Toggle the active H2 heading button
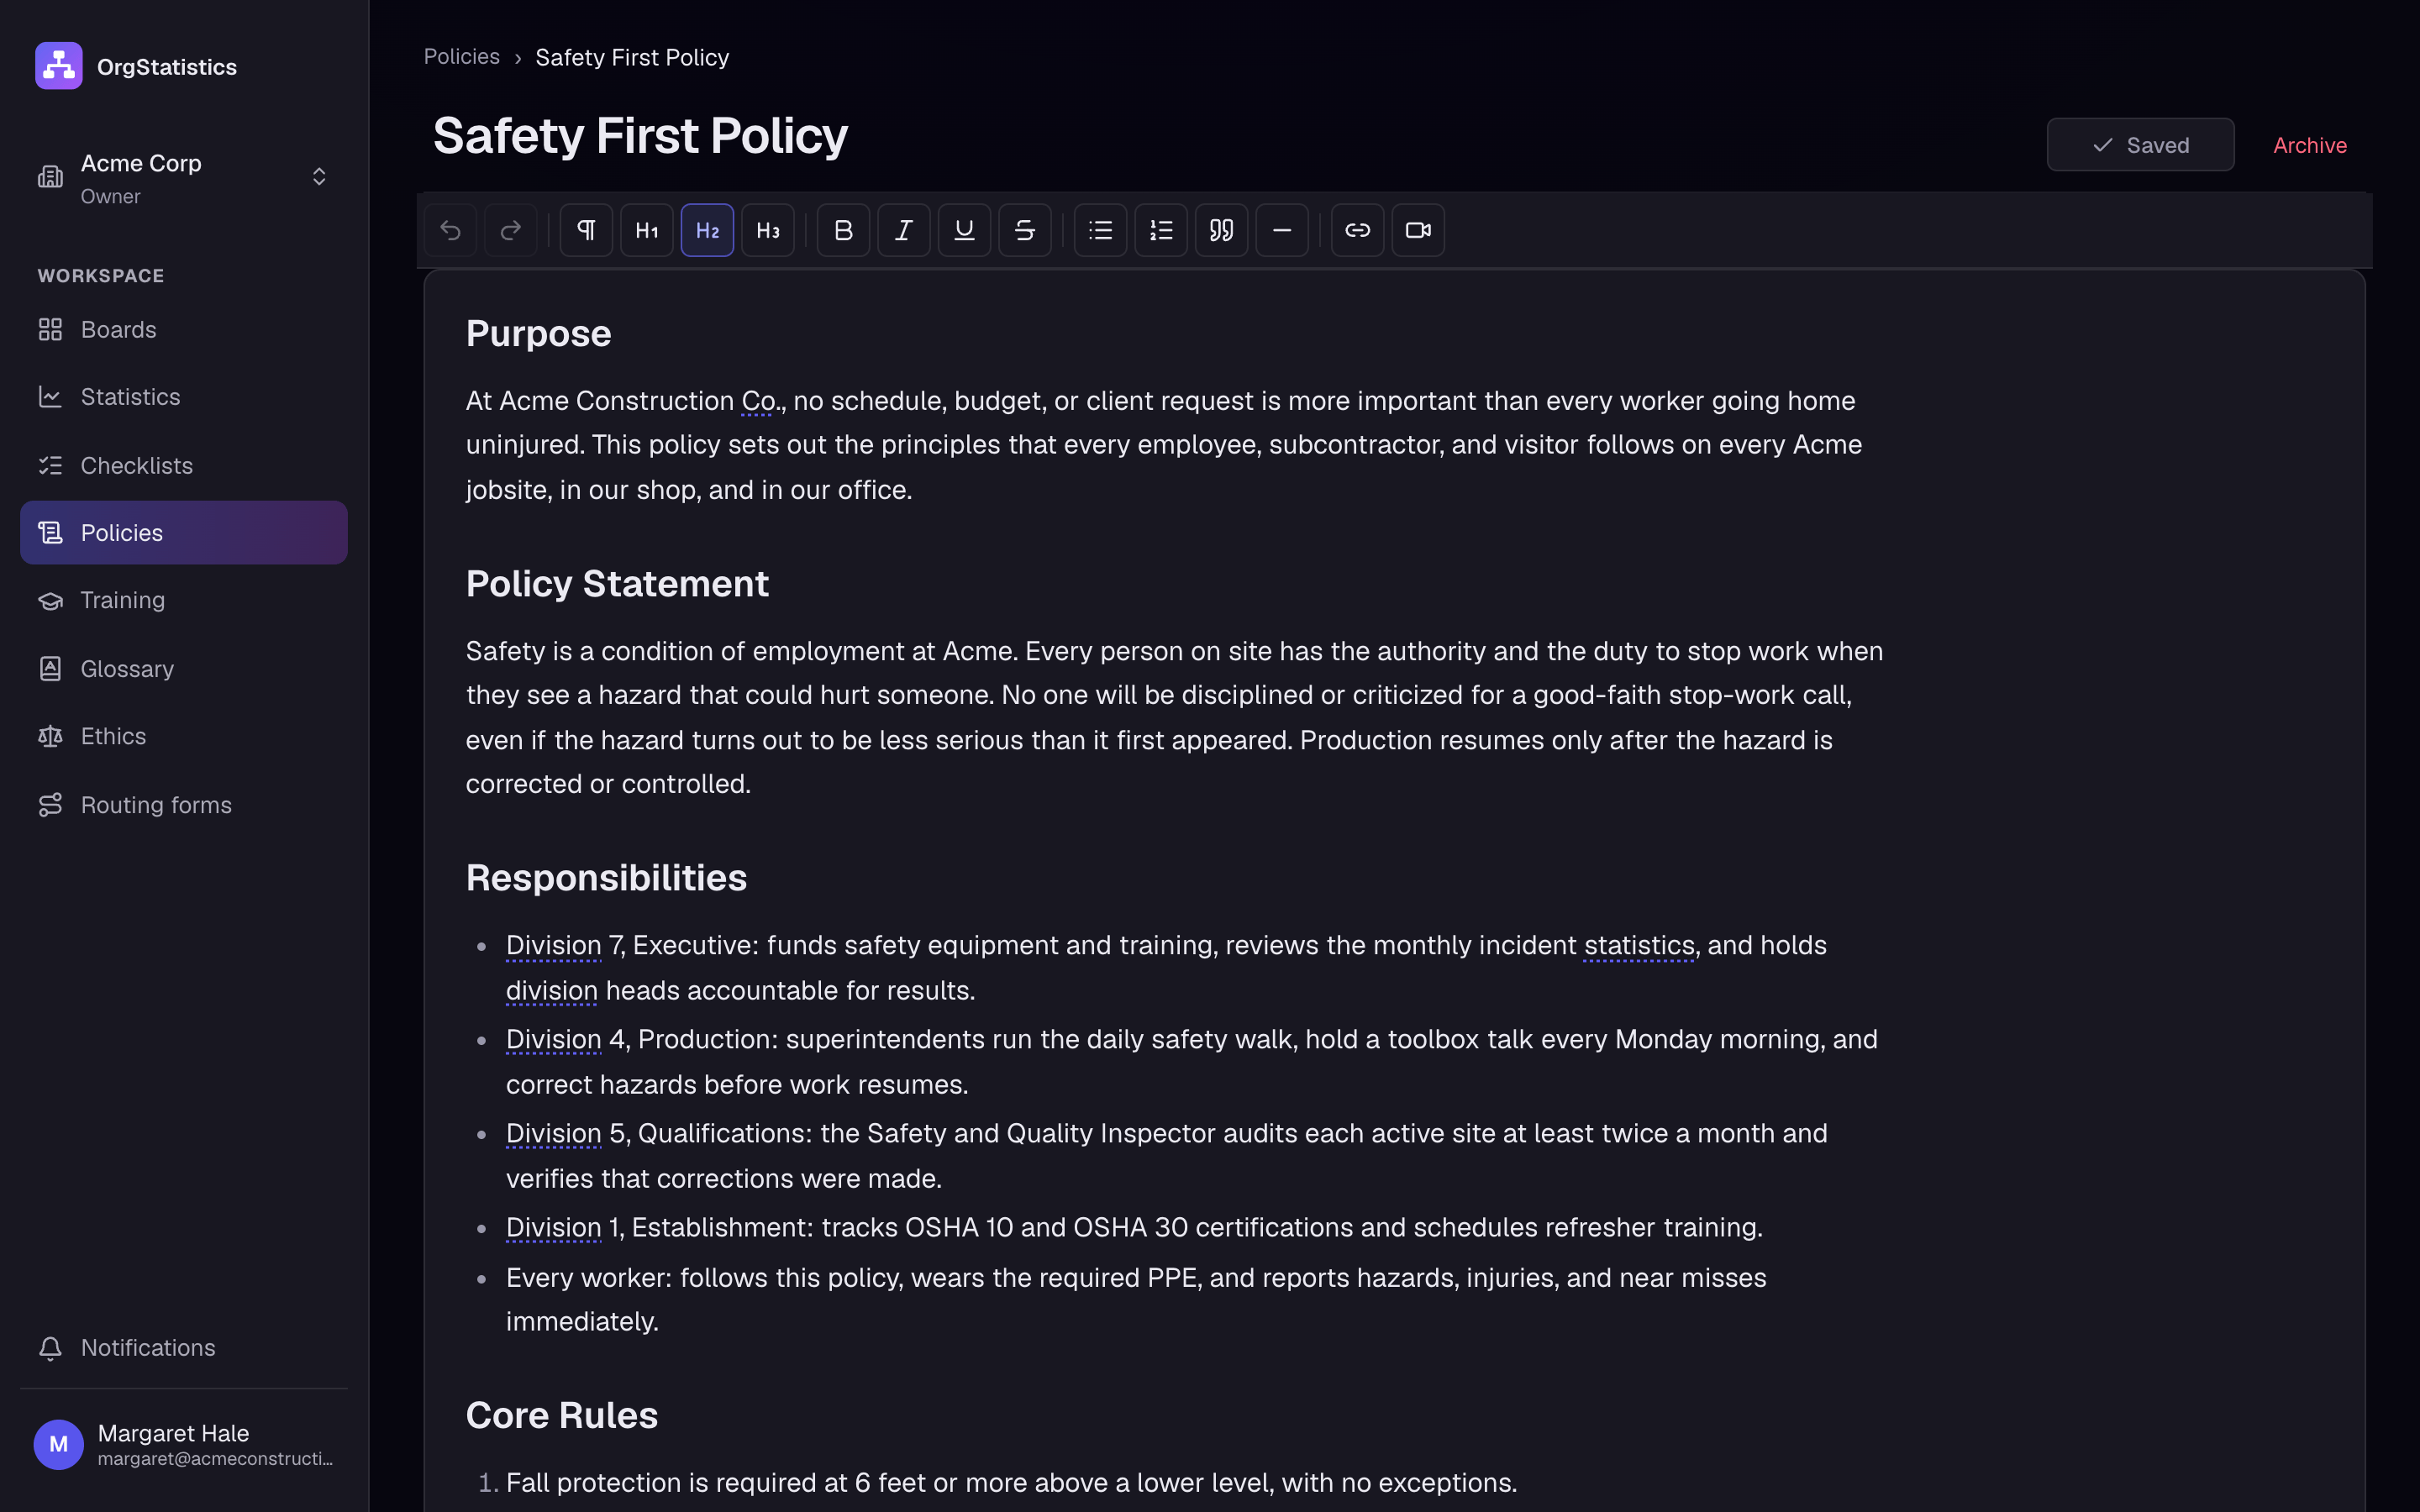The width and height of the screenshot is (2420, 1512). 707,230
